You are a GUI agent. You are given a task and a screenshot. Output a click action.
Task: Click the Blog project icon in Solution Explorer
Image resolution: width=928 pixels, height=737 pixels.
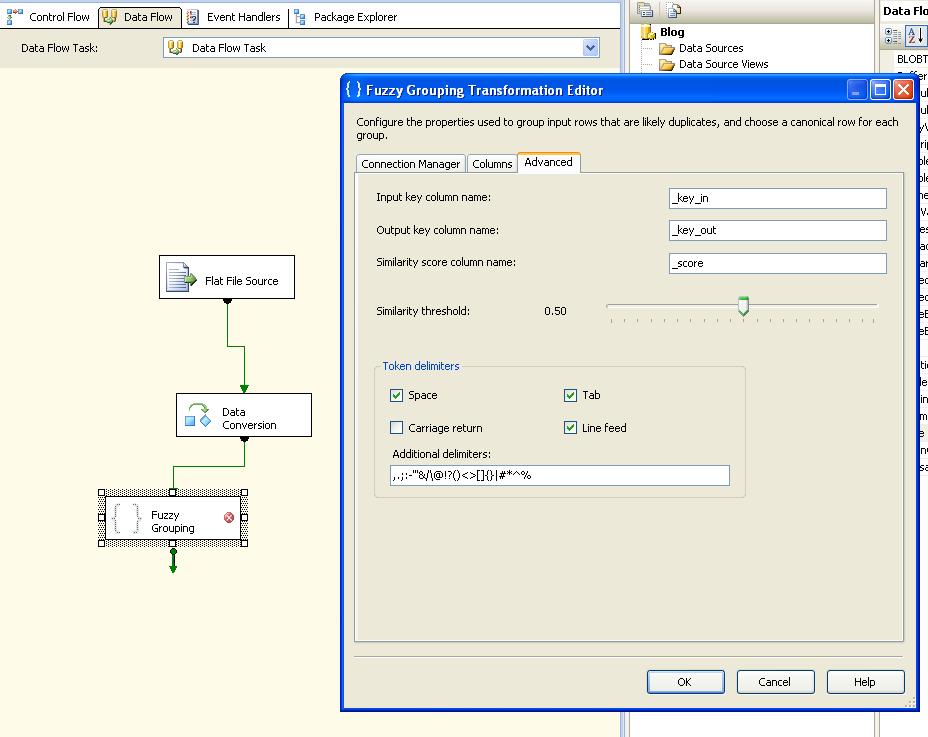[x=648, y=31]
